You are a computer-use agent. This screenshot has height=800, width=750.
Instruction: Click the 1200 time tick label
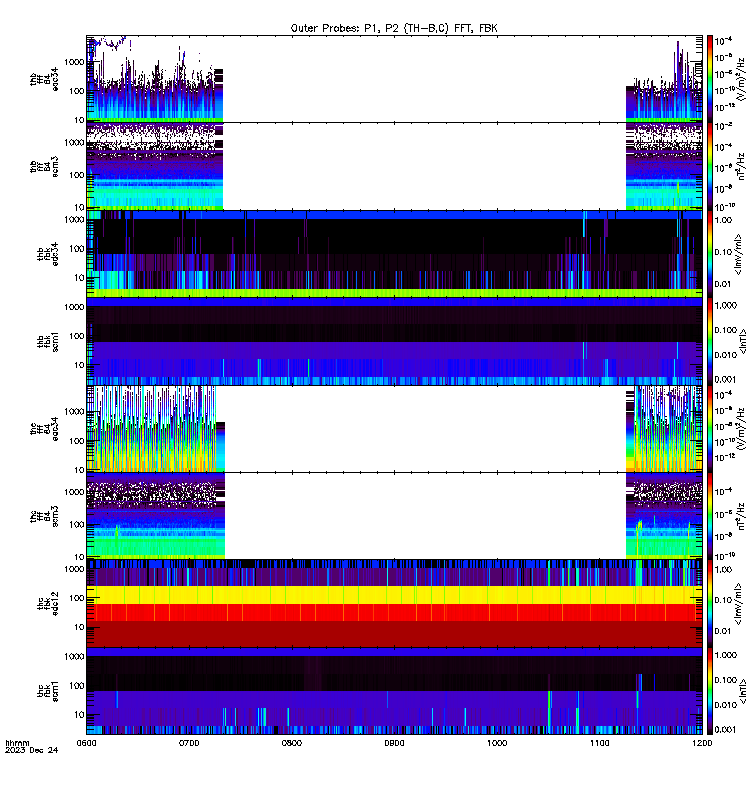(x=702, y=743)
